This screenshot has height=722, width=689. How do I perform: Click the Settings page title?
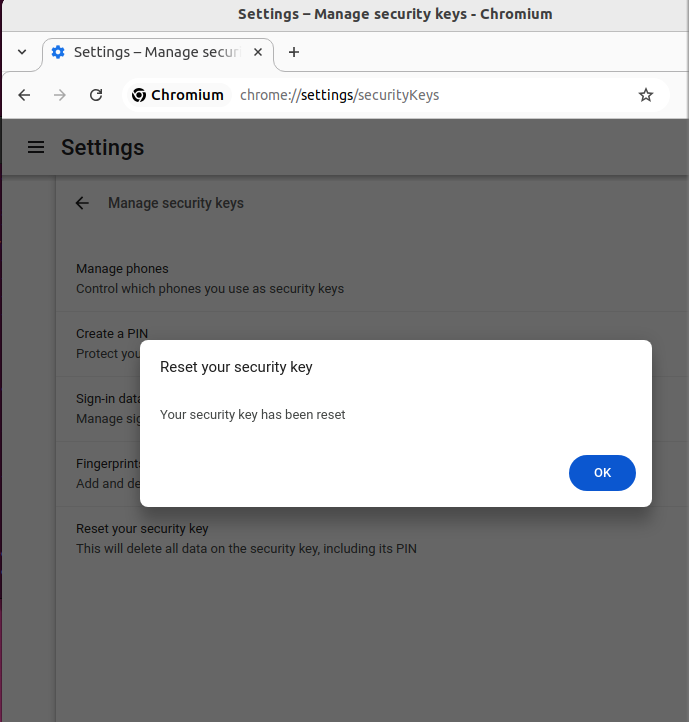[x=103, y=147]
